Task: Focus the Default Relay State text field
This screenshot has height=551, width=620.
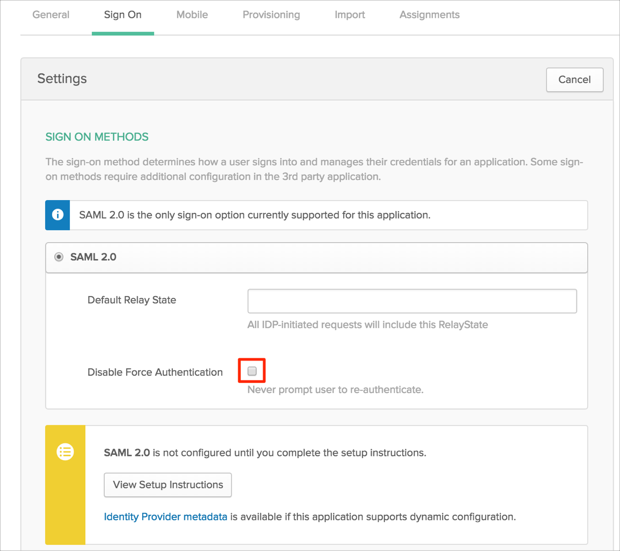Action: [x=412, y=301]
